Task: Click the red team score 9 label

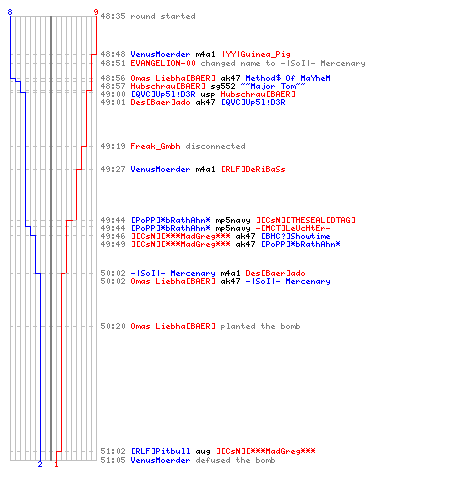Action: (x=96, y=12)
